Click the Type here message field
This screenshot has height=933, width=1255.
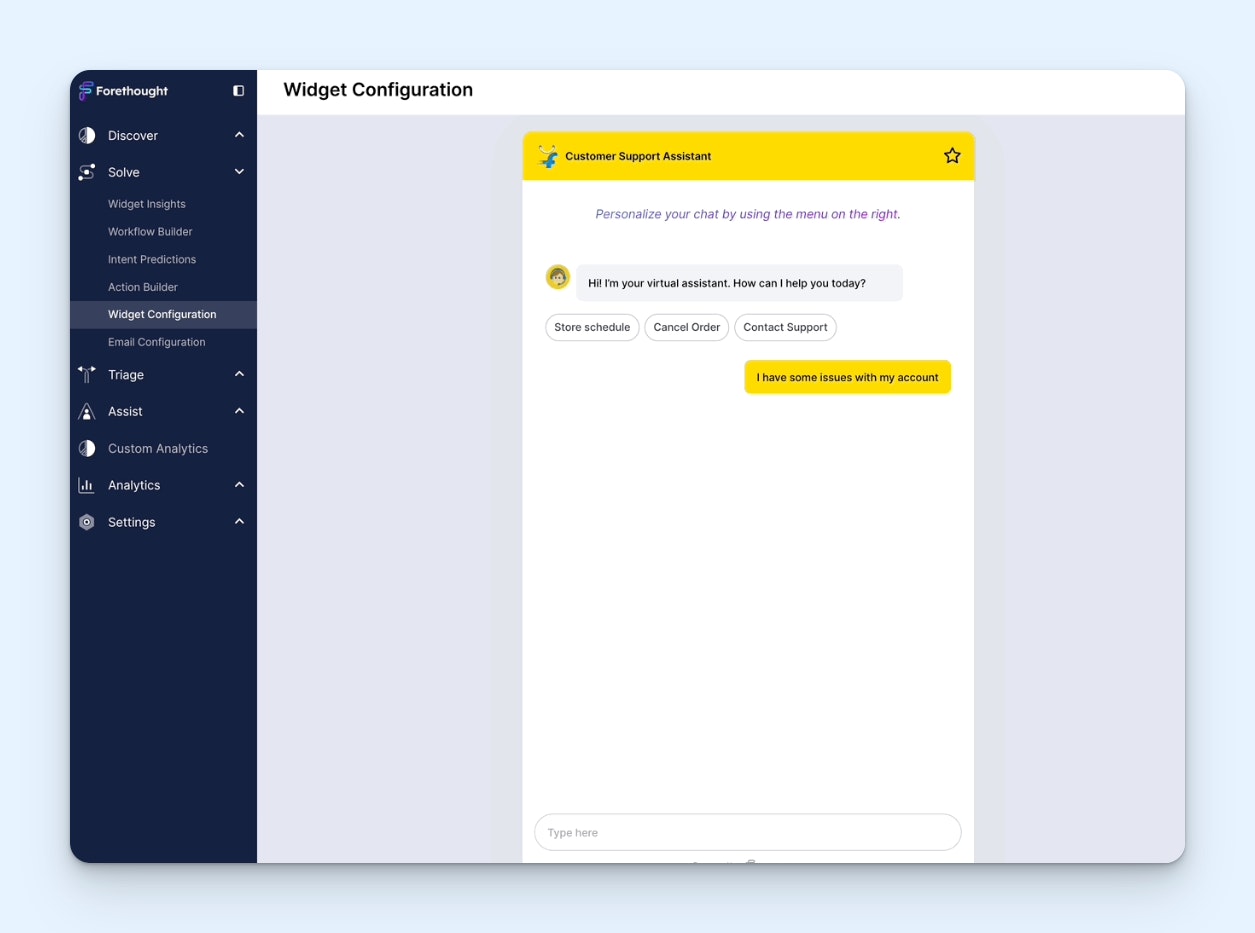[747, 832]
